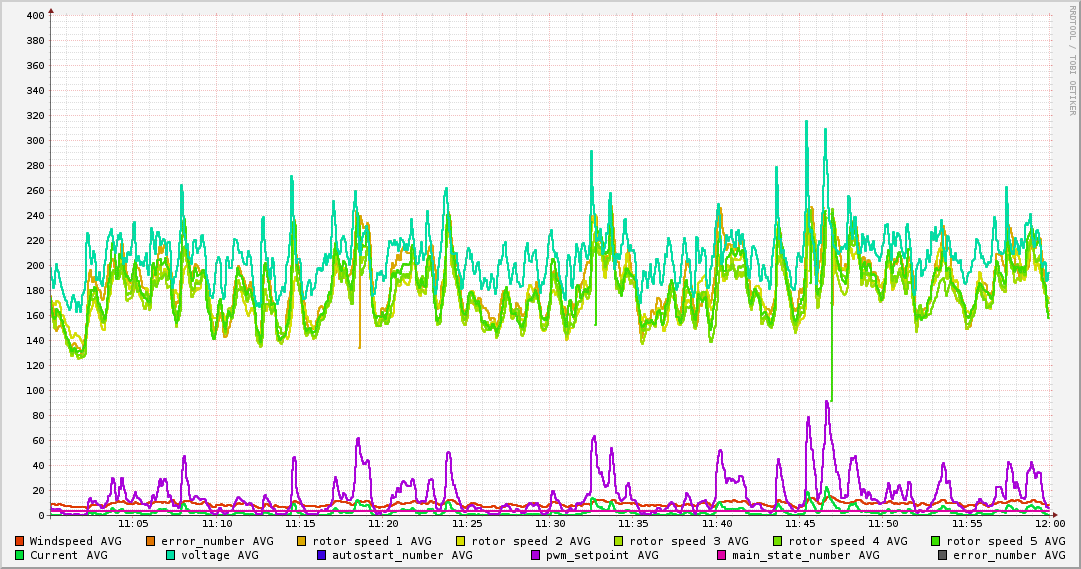Click the 12:00 time axis label
This screenshot has height=569, width=1081.
(x=1049, y=523)
